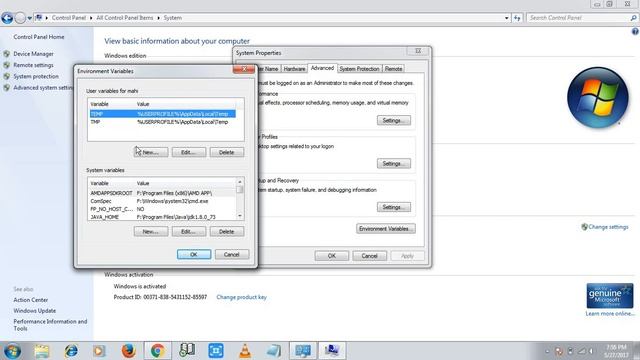Click Delete under User variables
The image size is (640, 360).
point(227,152)
